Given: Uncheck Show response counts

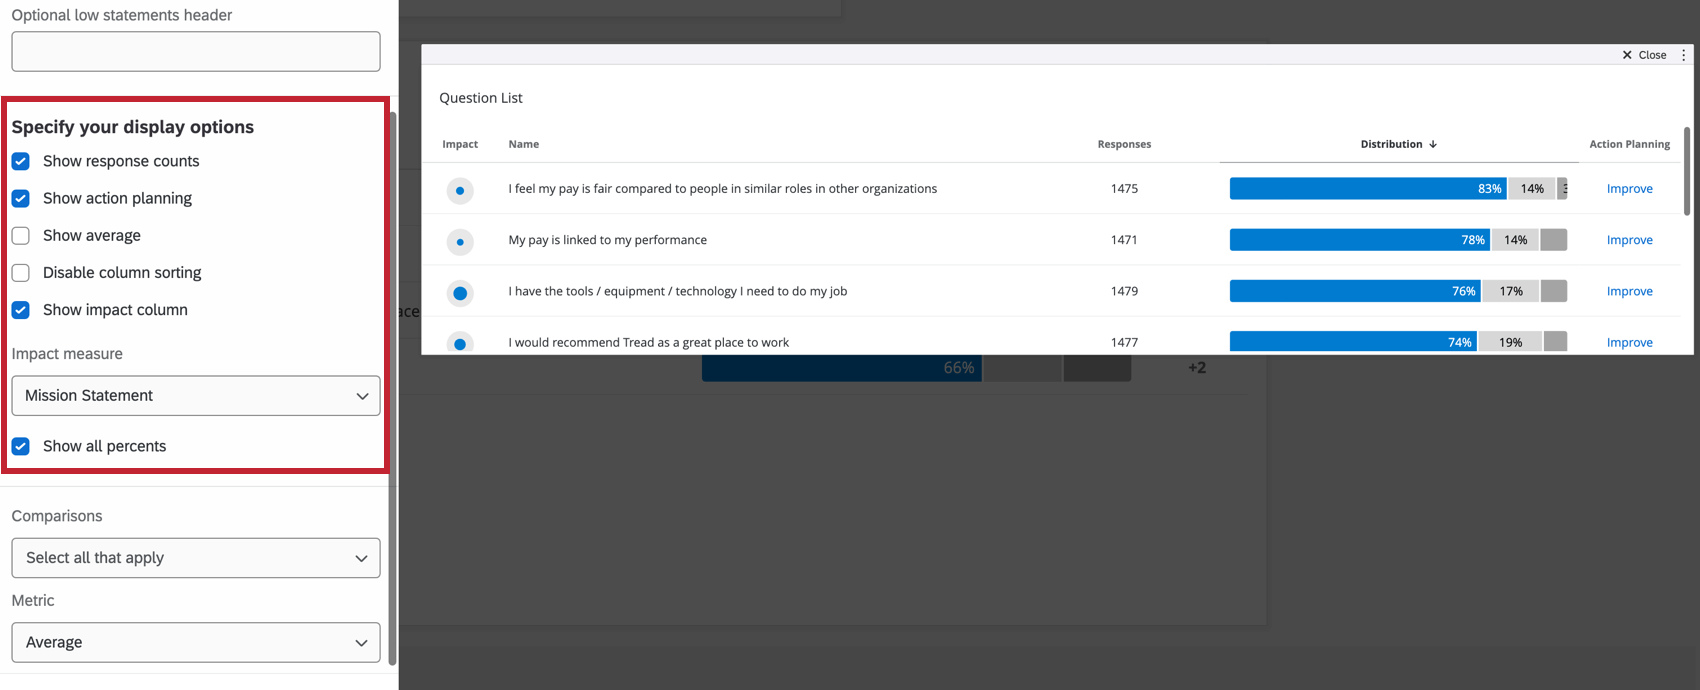Looking at the screenshot, I should (21, 161).
